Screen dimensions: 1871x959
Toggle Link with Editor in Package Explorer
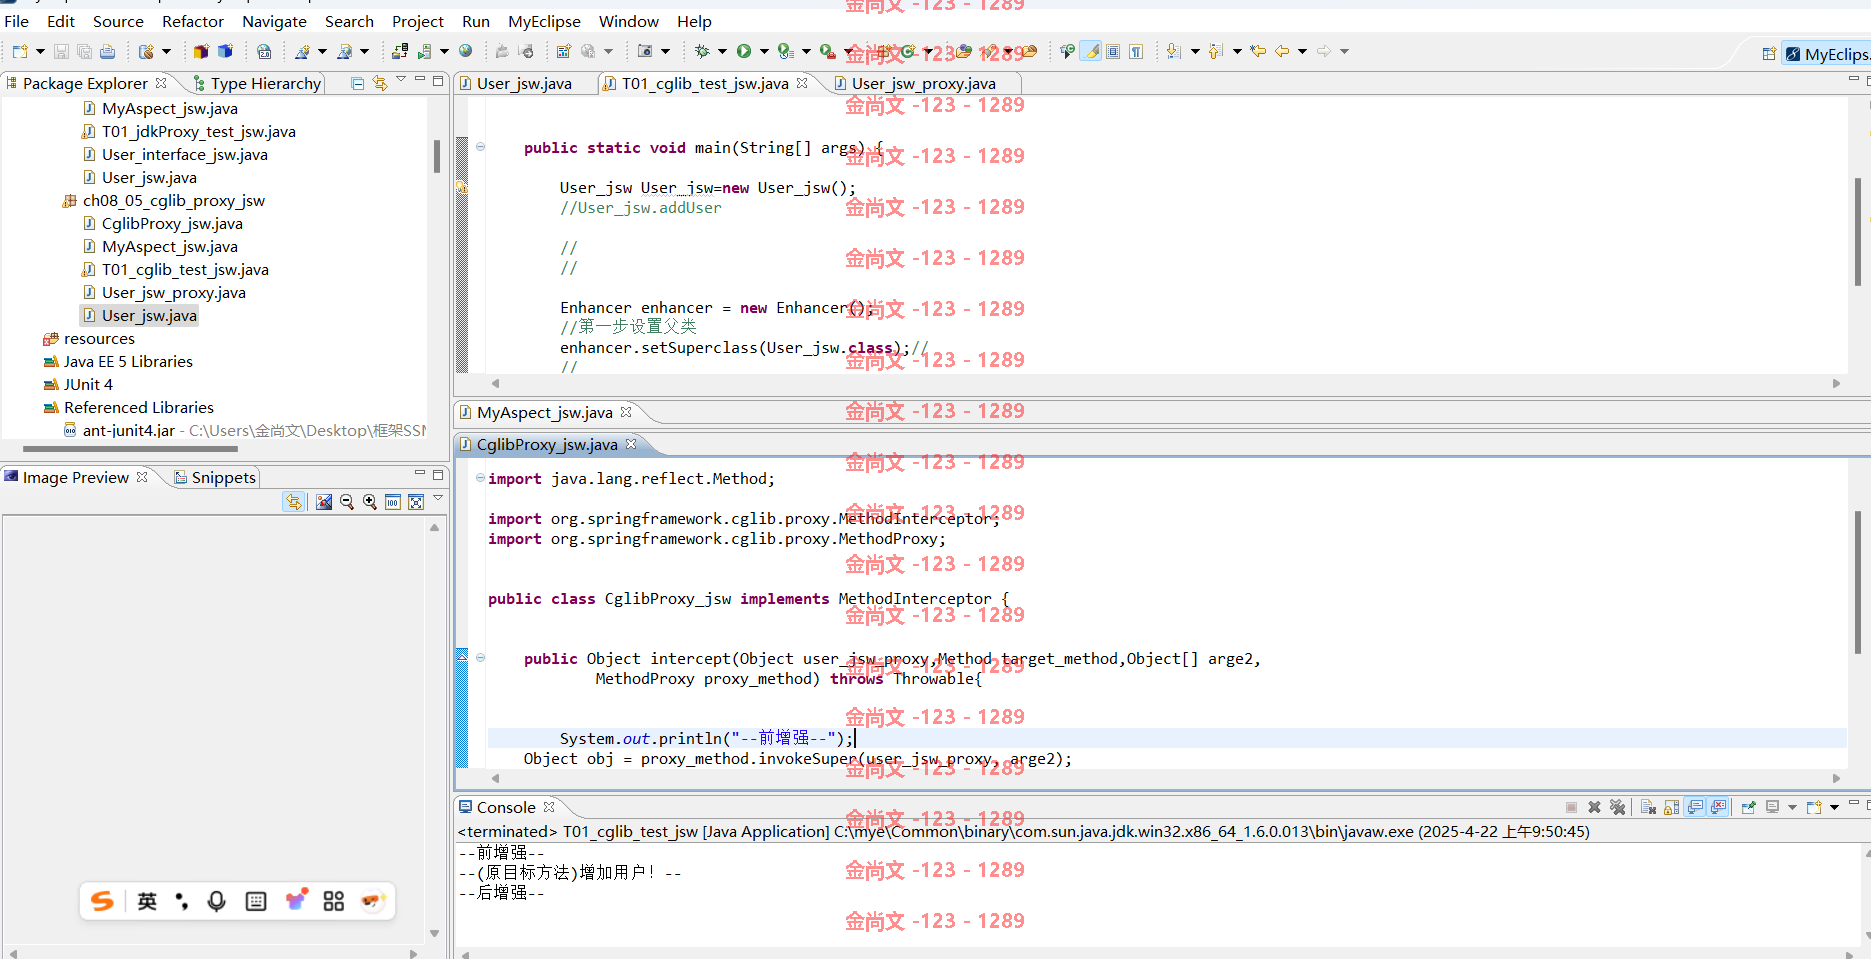click(x=380, y=83)
